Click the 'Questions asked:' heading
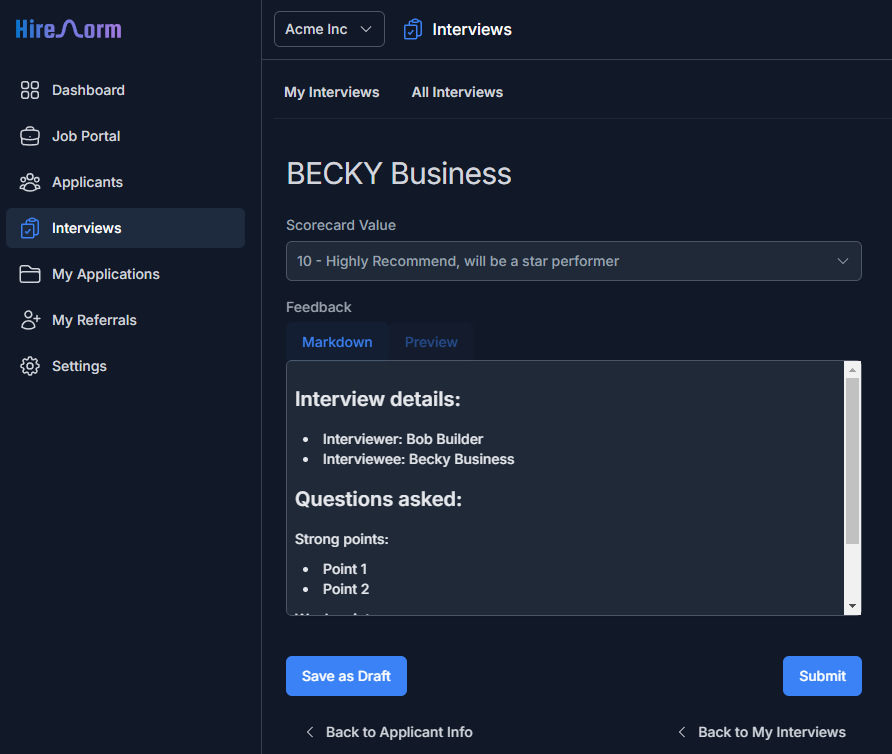This screenshot has height=754, width=892. (x=378, y=499)
